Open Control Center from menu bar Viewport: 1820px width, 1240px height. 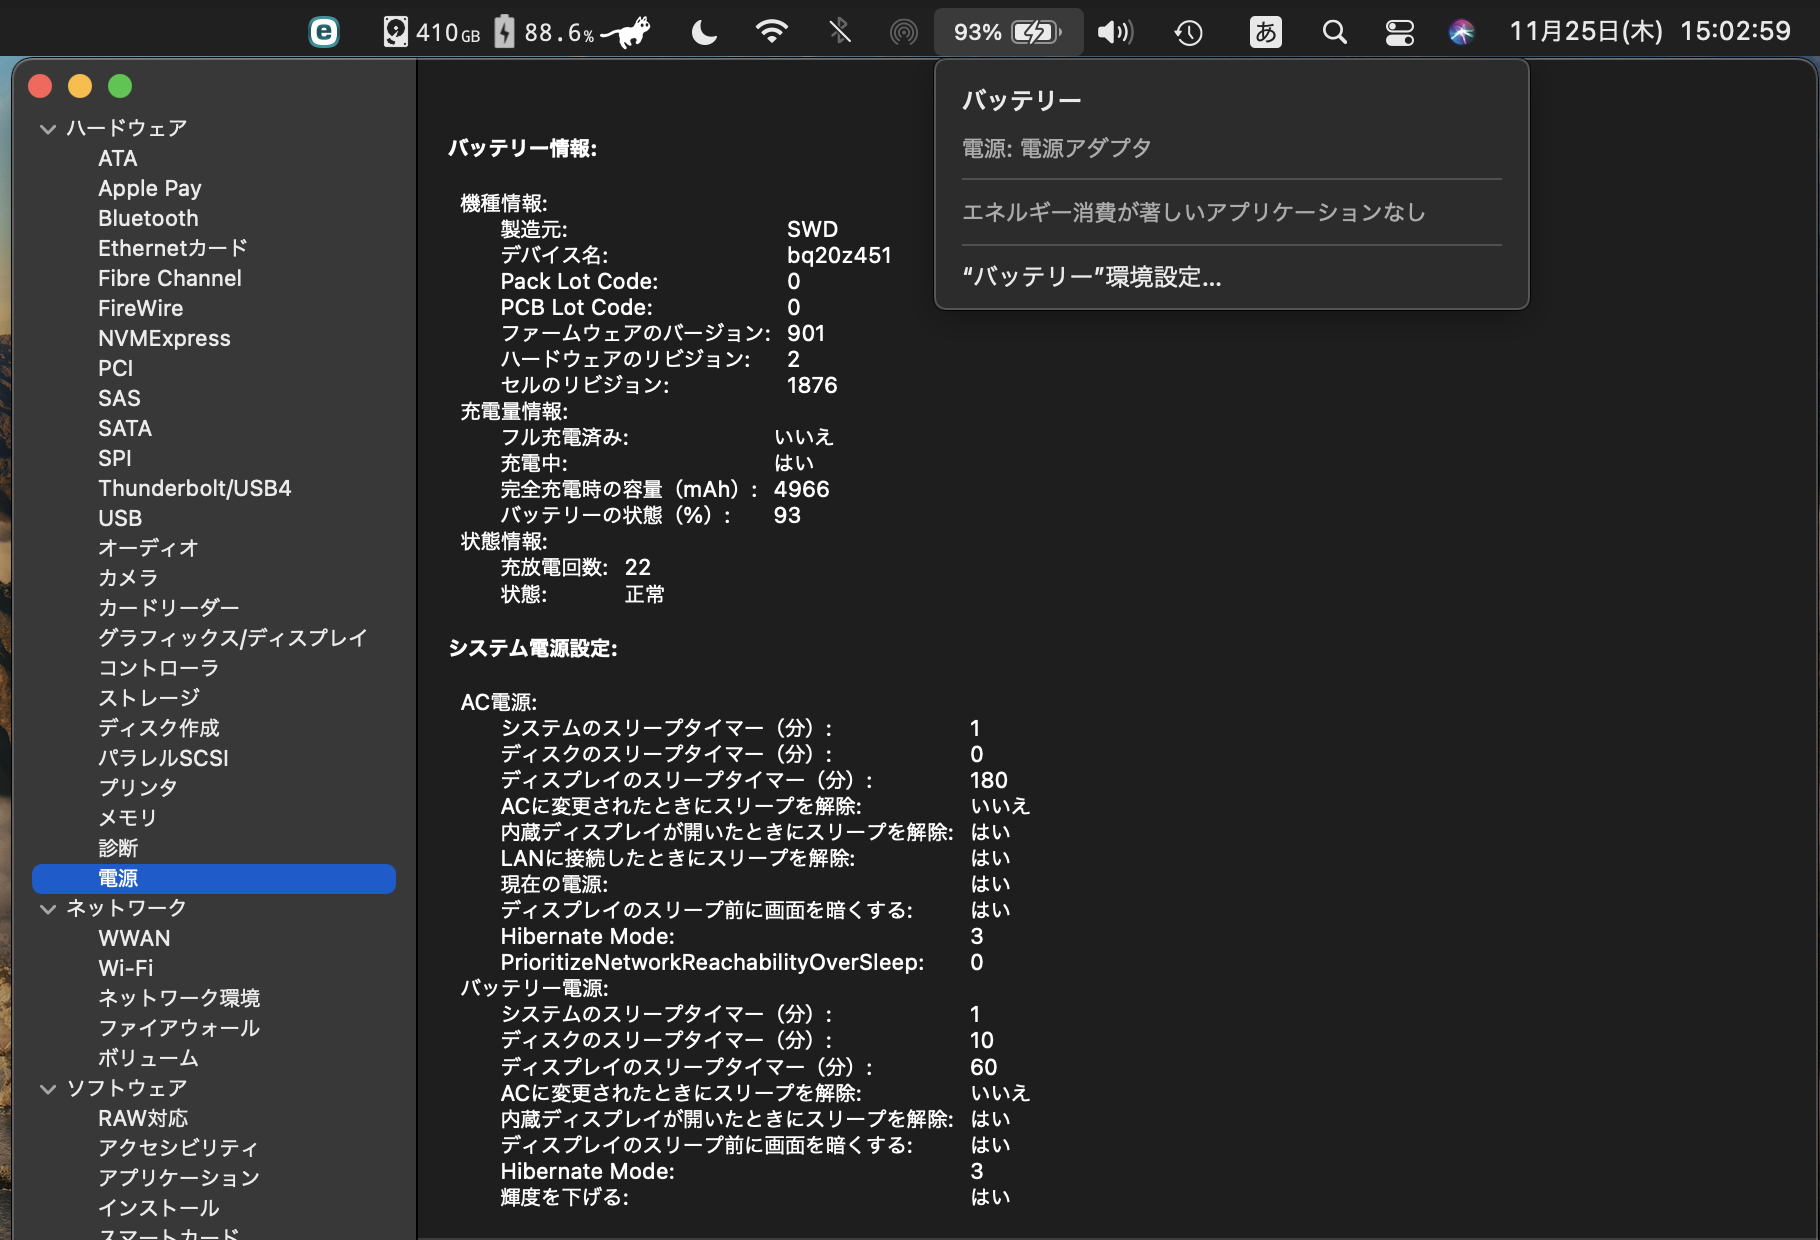pyautogui.click(x=1399, y=32)
